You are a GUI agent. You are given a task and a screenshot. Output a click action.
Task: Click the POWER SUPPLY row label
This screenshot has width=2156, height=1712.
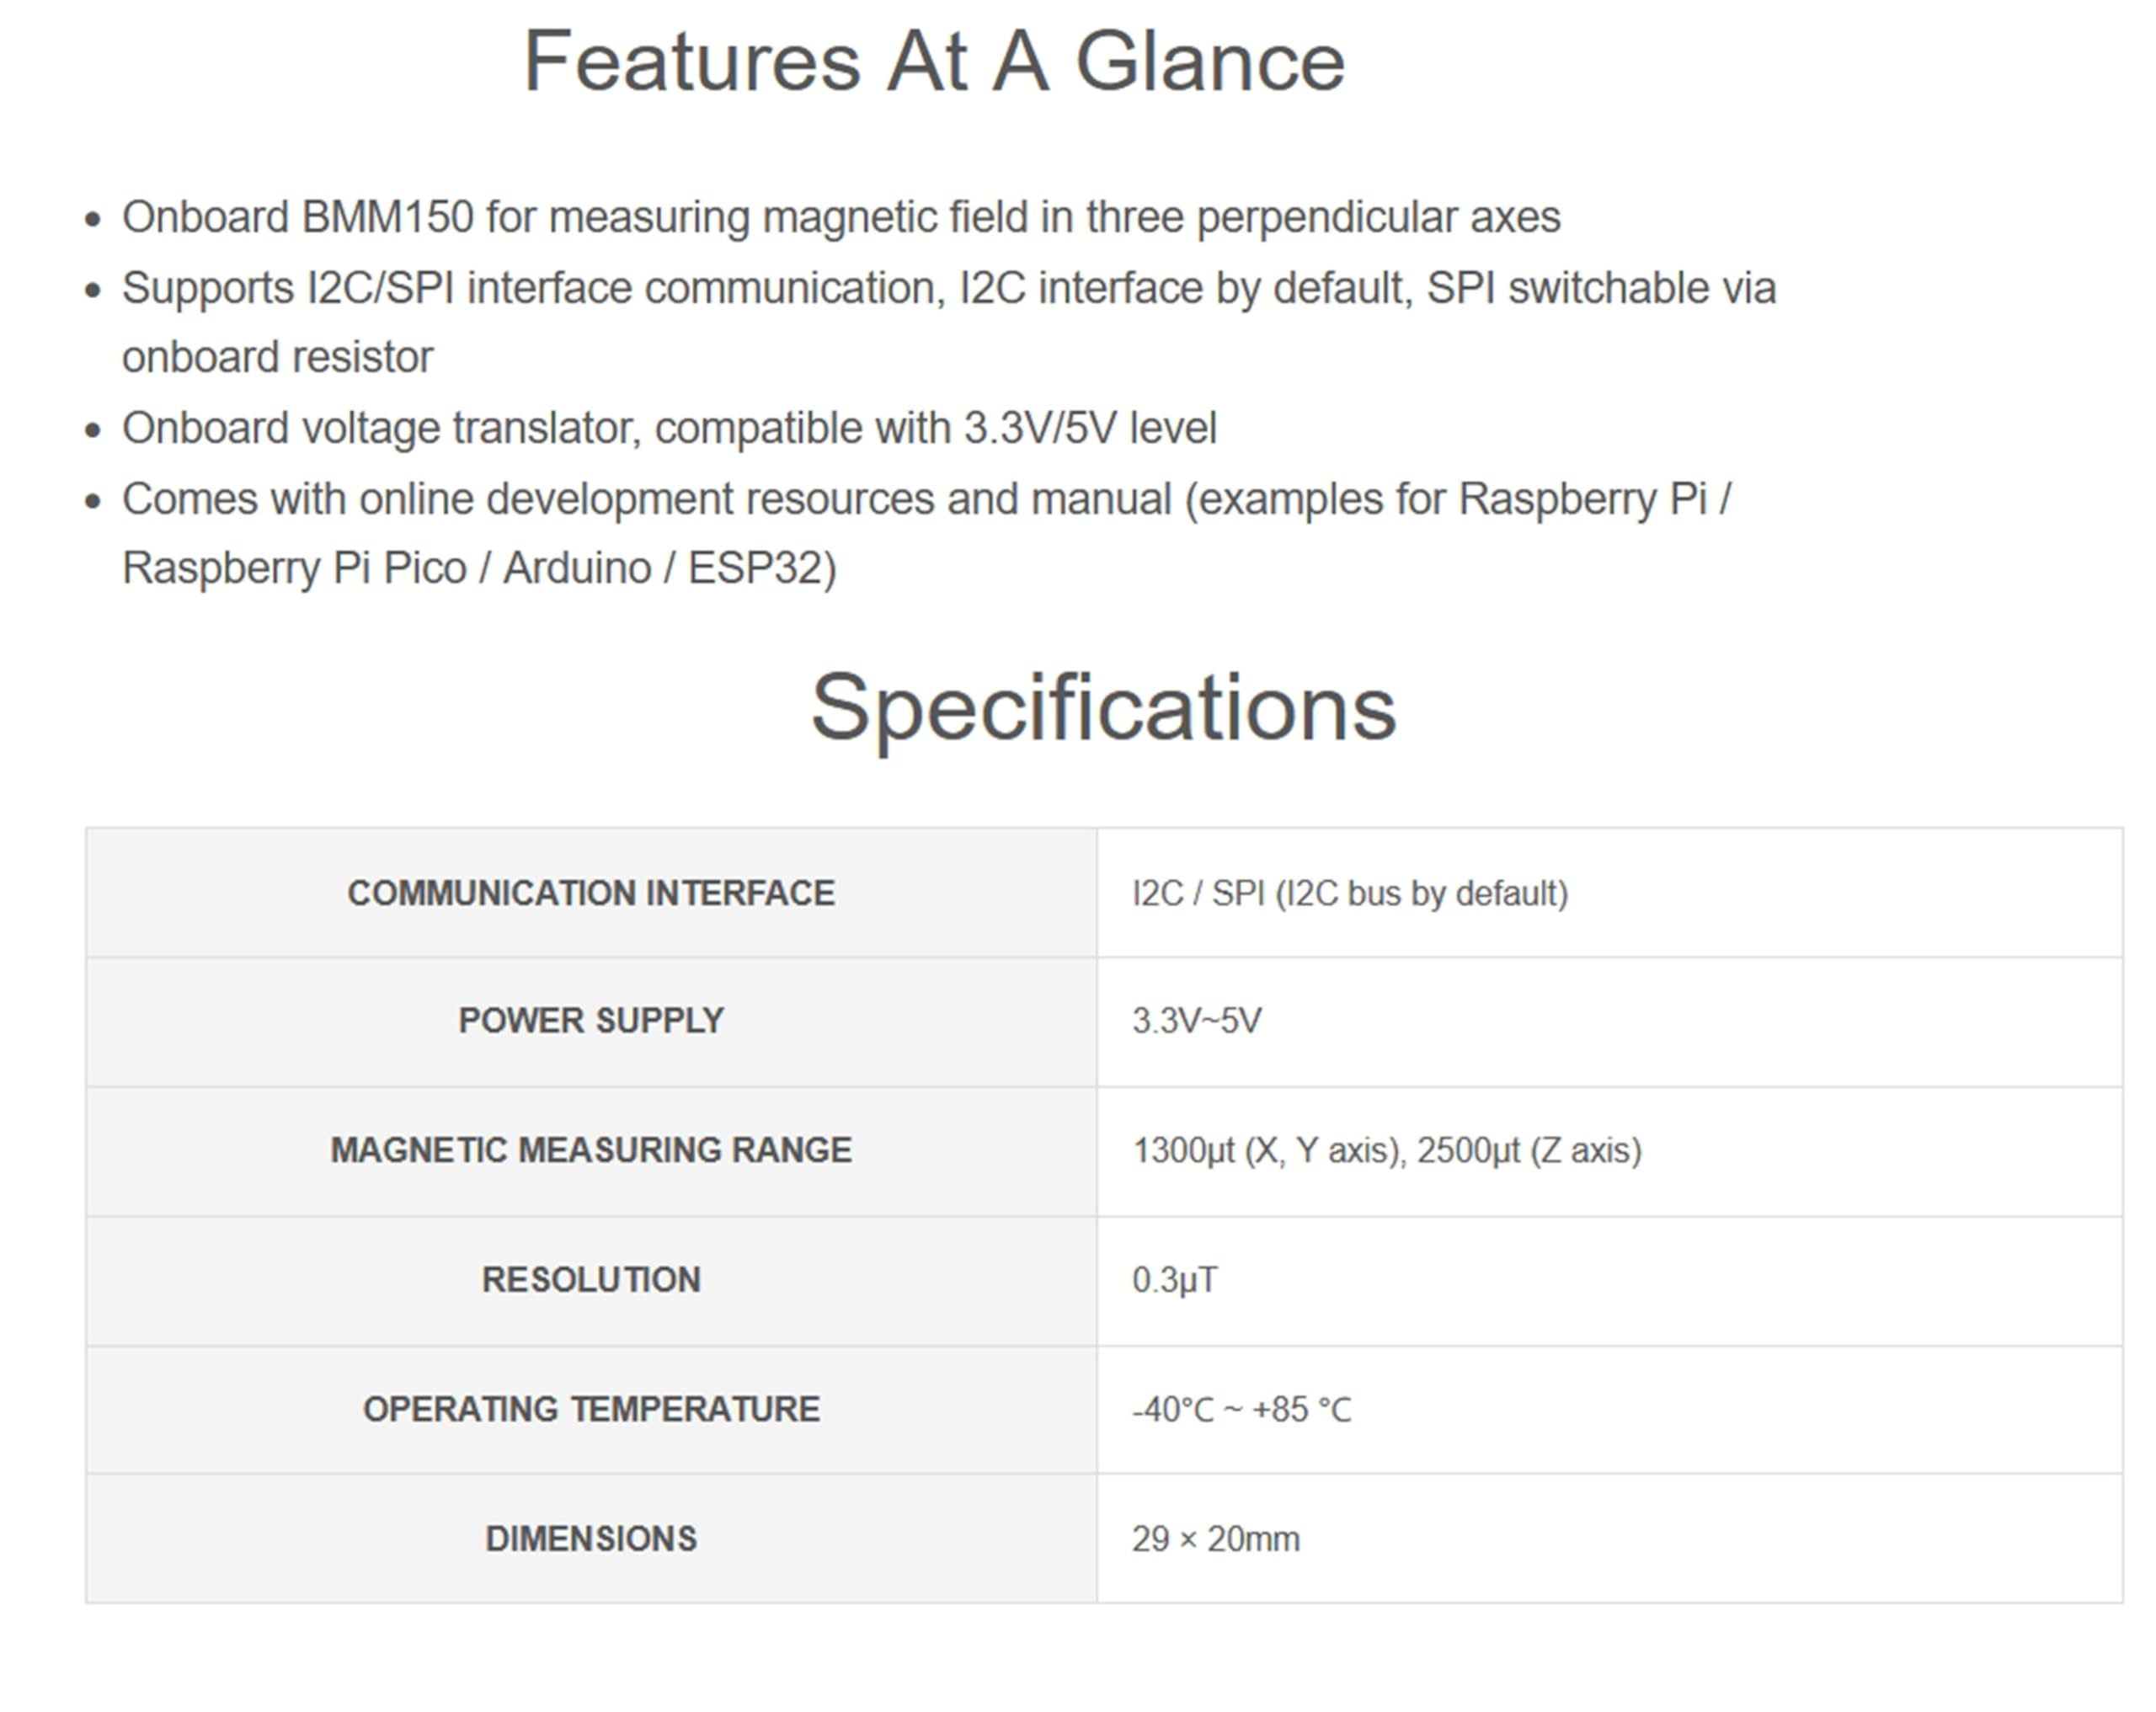coord(591,1021)
